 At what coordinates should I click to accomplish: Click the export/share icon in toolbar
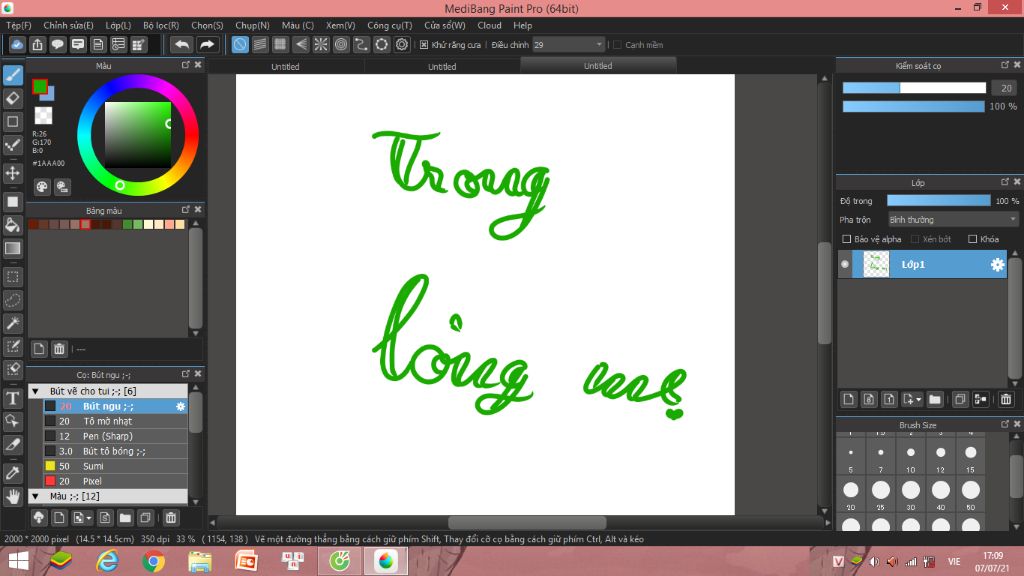(x=37, y=44)
